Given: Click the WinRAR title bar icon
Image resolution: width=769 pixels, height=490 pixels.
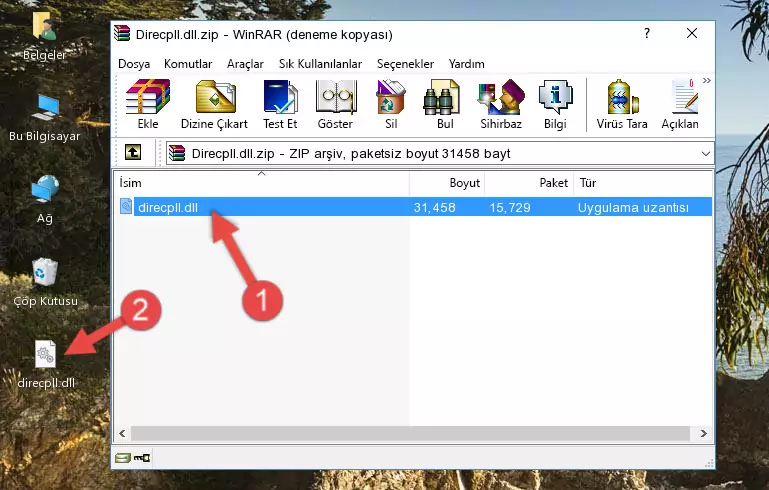Looking at the screenshot, I should (x=122, y=34).
